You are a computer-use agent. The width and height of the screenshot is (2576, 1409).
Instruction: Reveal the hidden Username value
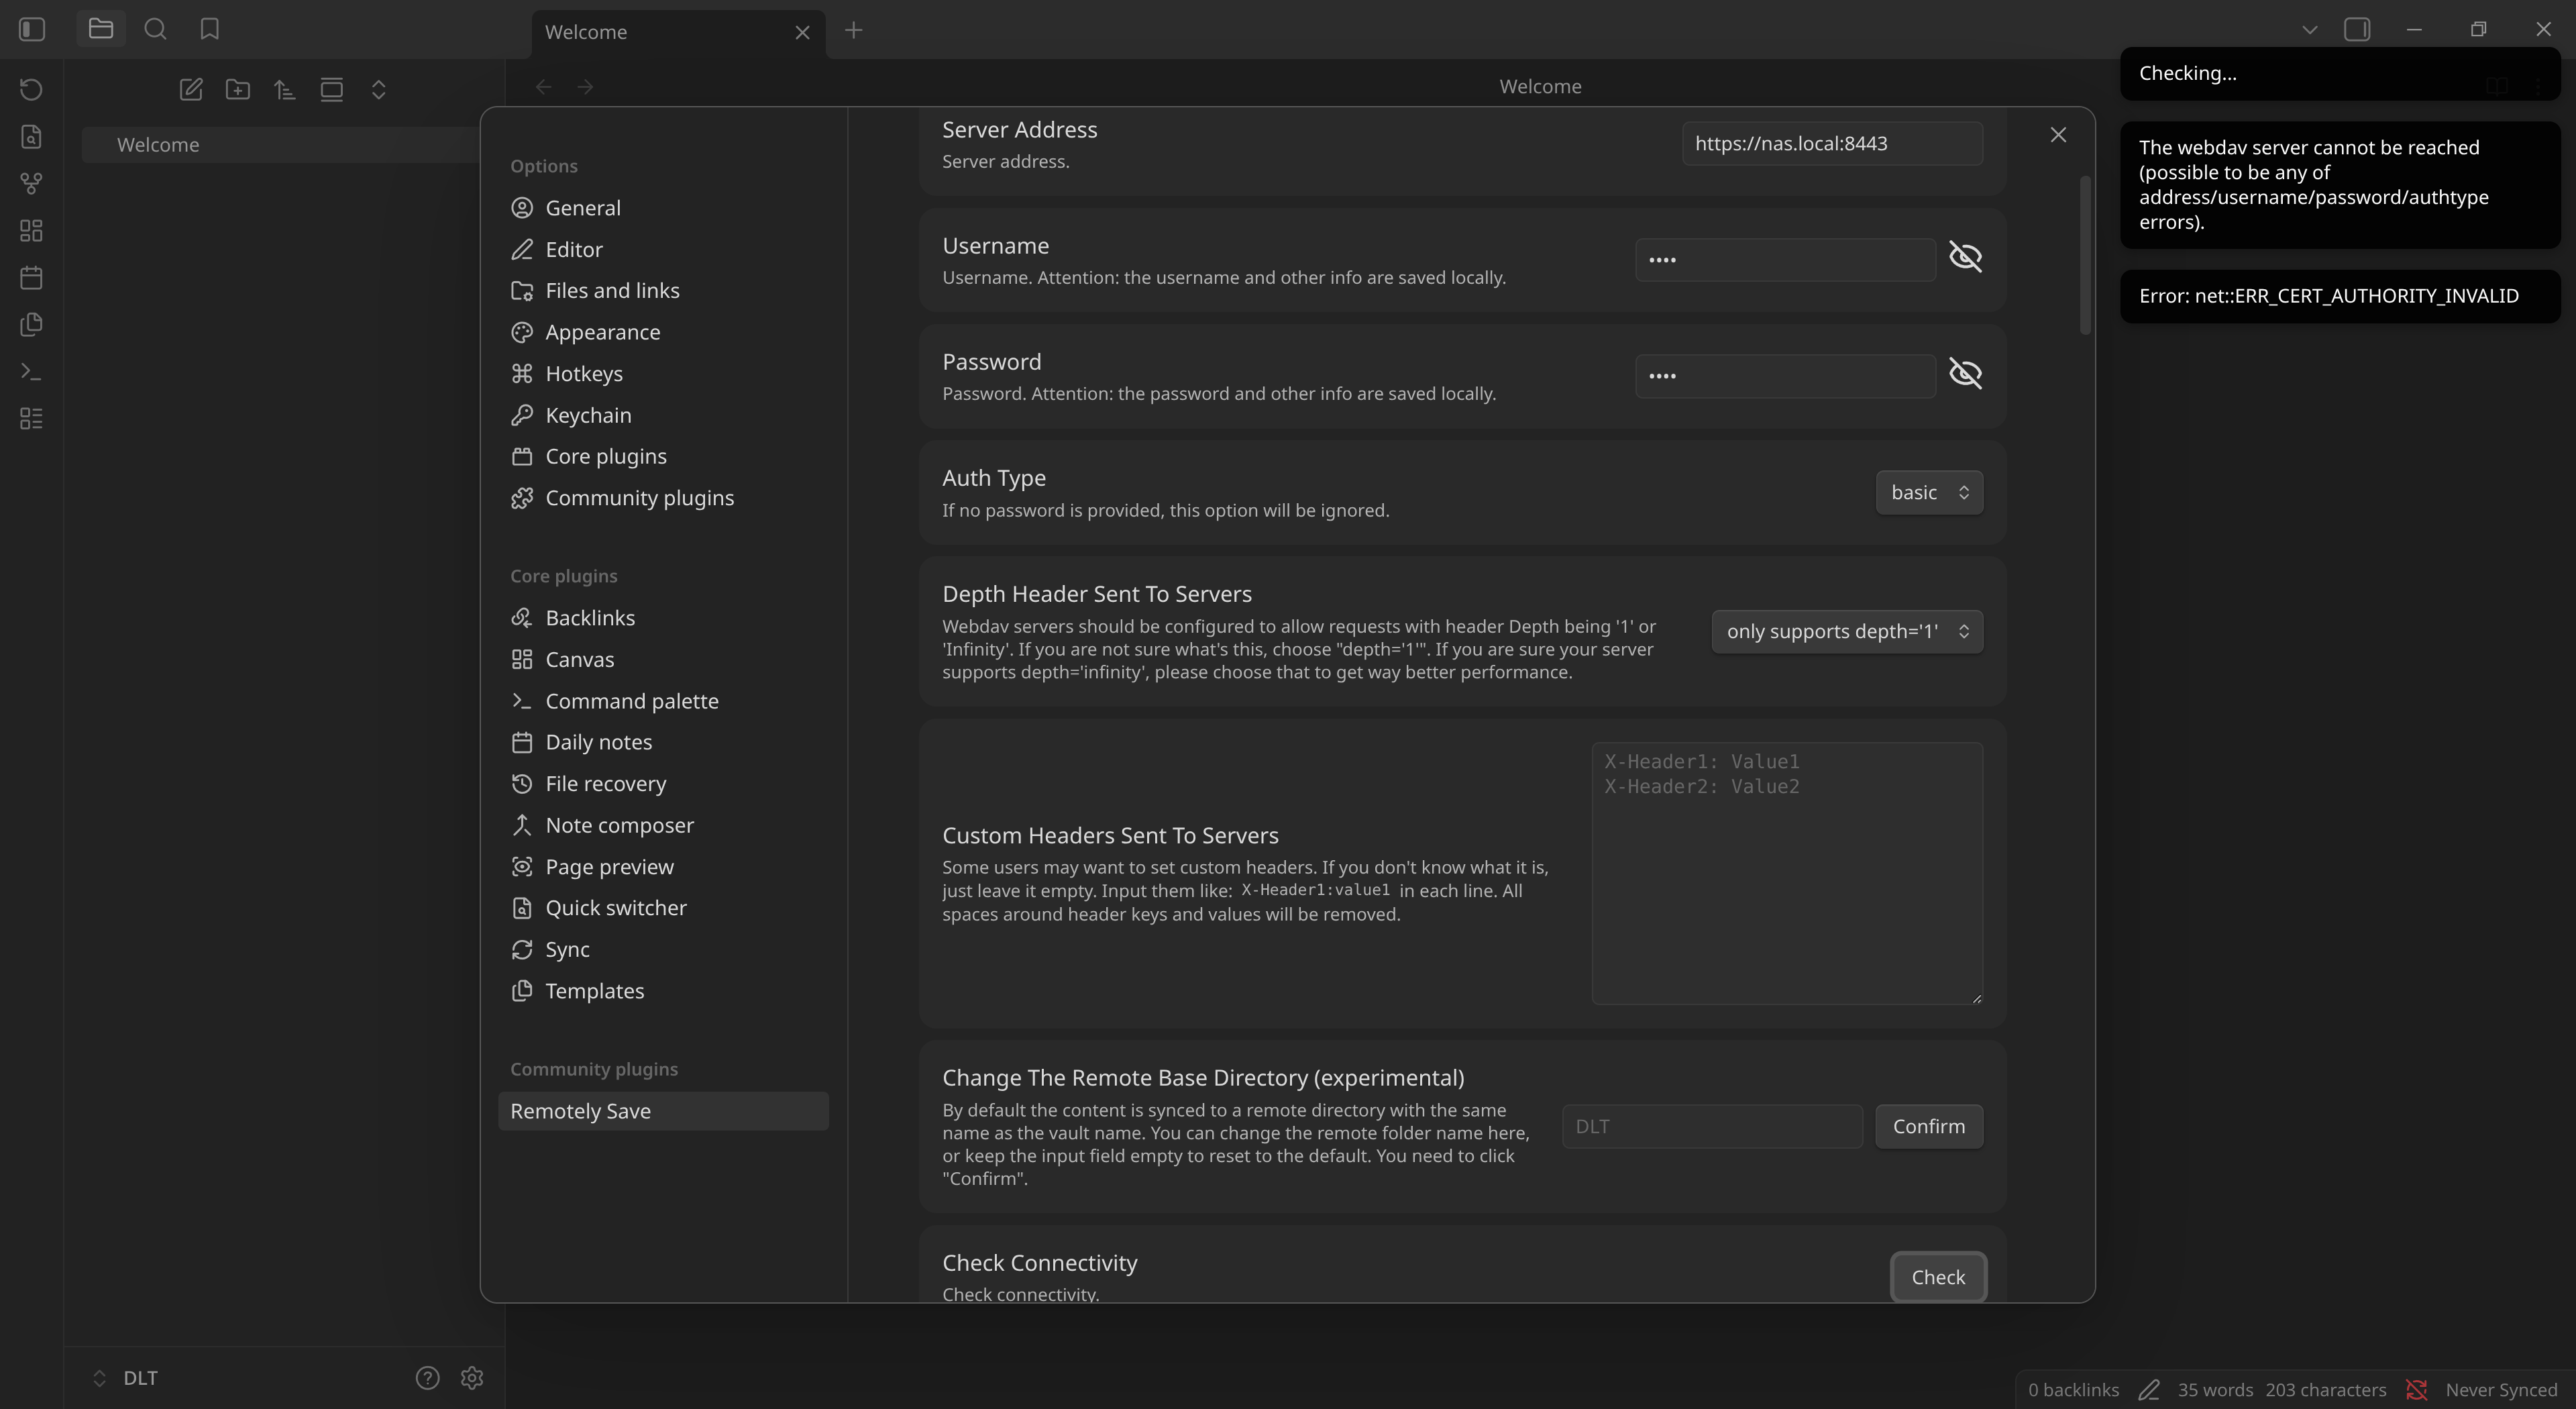click(1965, 257)
